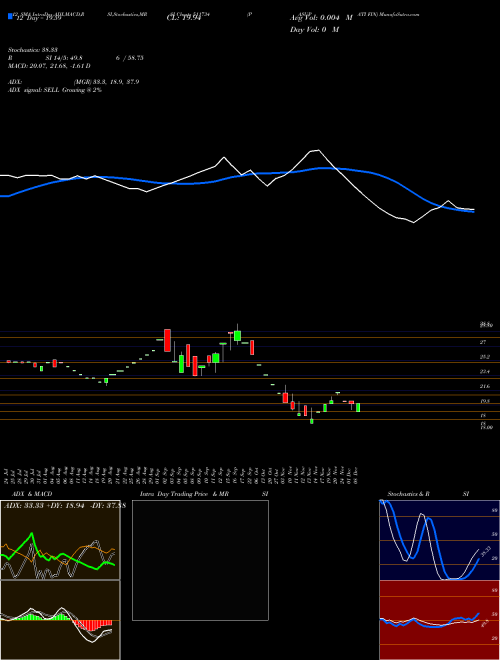
Task: Click the '21.6' price axis label
Action: [484, 386]
